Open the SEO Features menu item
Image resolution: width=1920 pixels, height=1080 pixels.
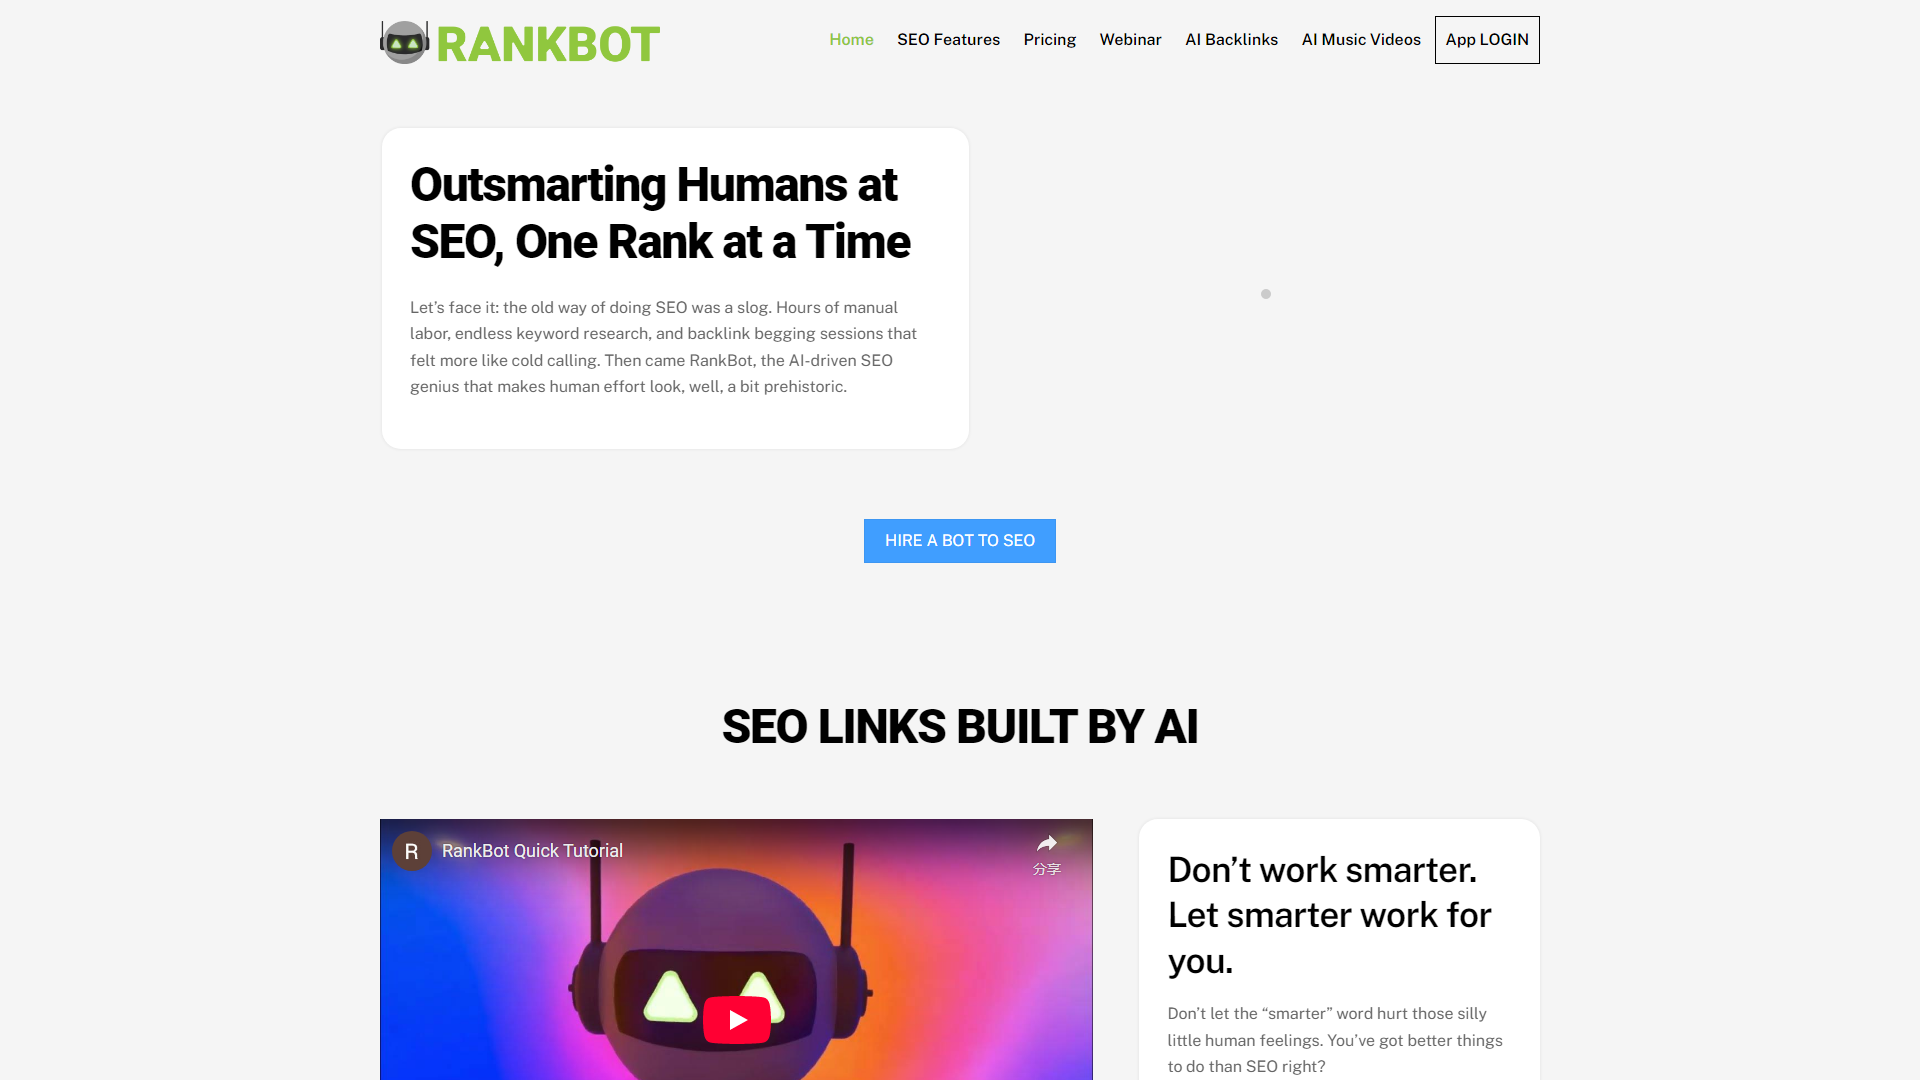point(949,40)
